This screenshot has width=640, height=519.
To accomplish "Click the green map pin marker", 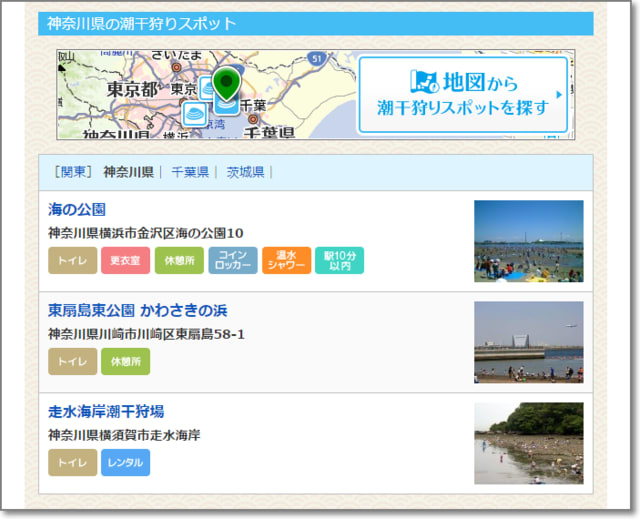I will tap(227, 84).
